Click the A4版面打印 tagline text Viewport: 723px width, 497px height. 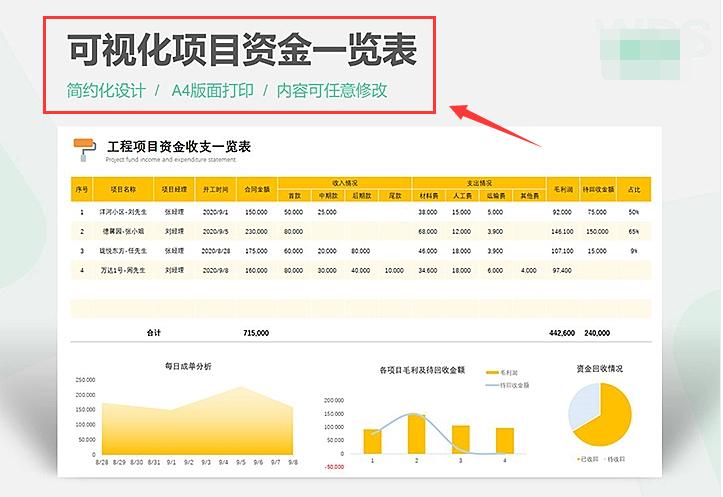[x=213, y=90]
